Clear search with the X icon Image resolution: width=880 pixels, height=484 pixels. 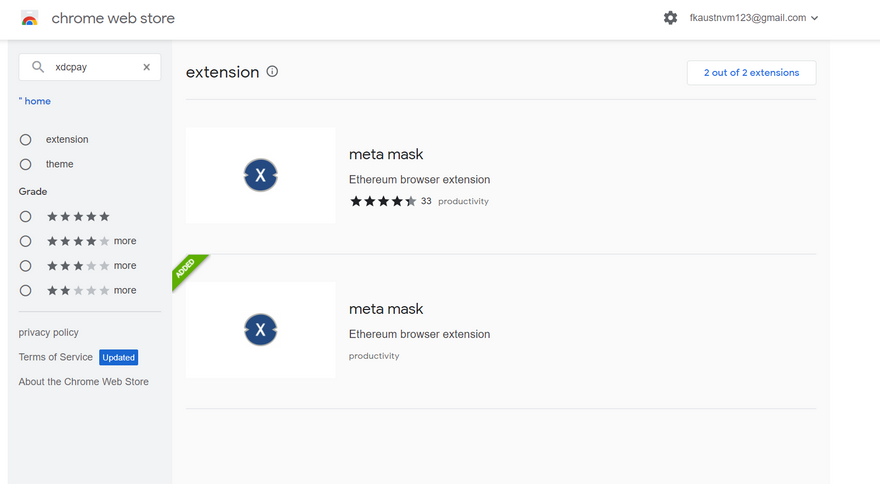point(146,67)
